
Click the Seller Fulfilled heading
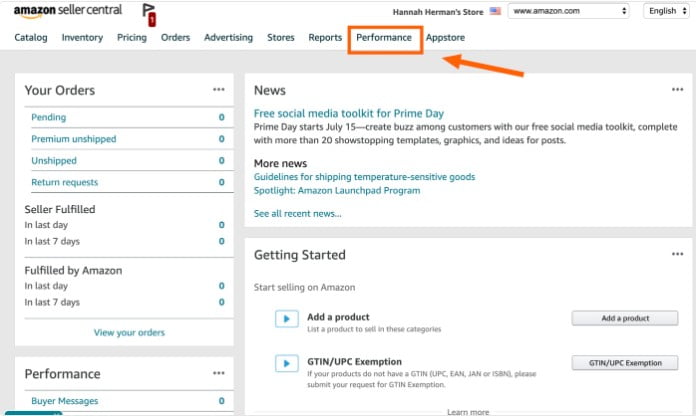60,209
